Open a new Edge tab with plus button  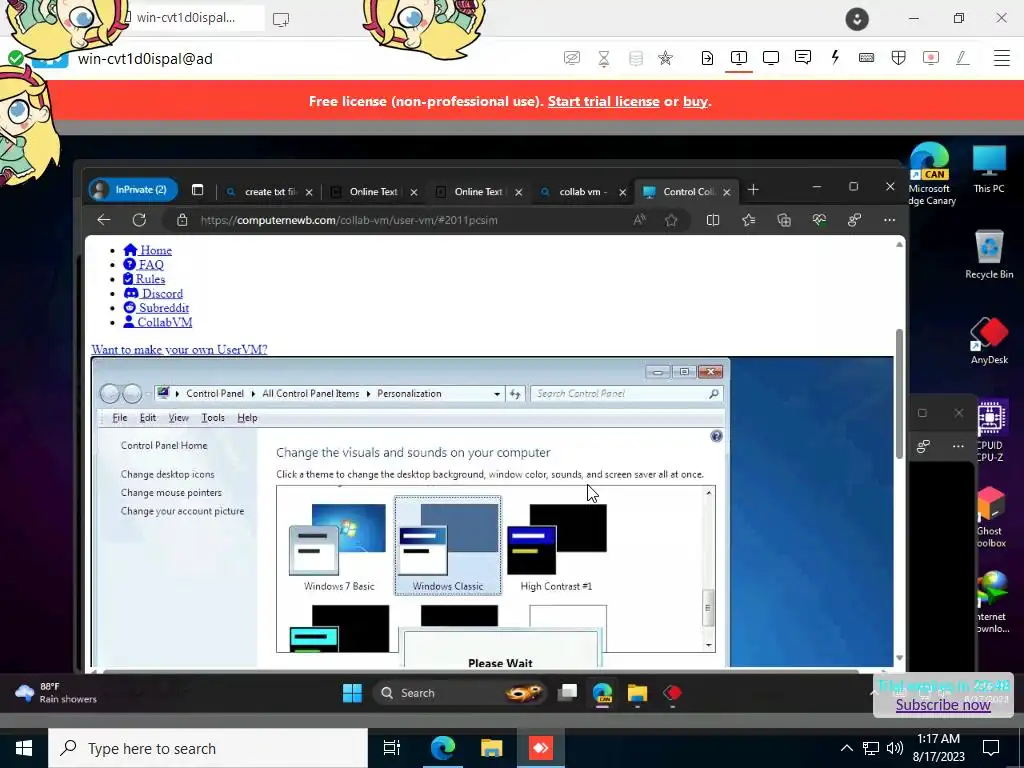pyautogui.click(x=753, y=189)
